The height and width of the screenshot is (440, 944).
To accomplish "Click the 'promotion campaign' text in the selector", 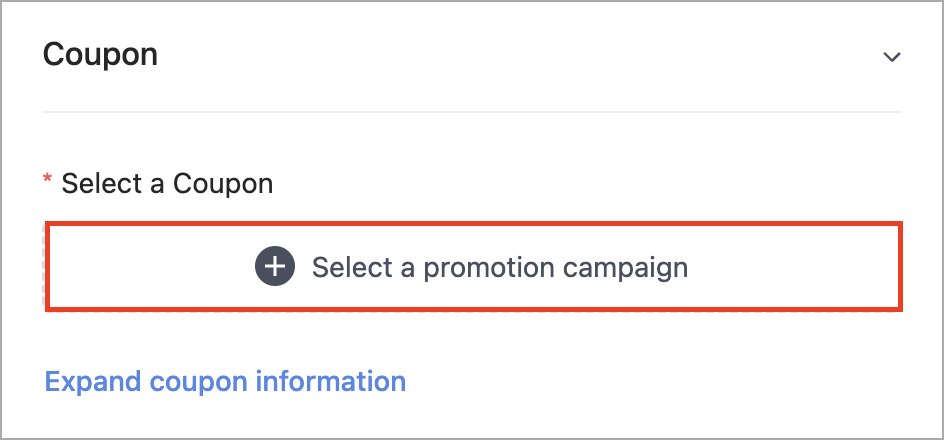I will (555, 268).
